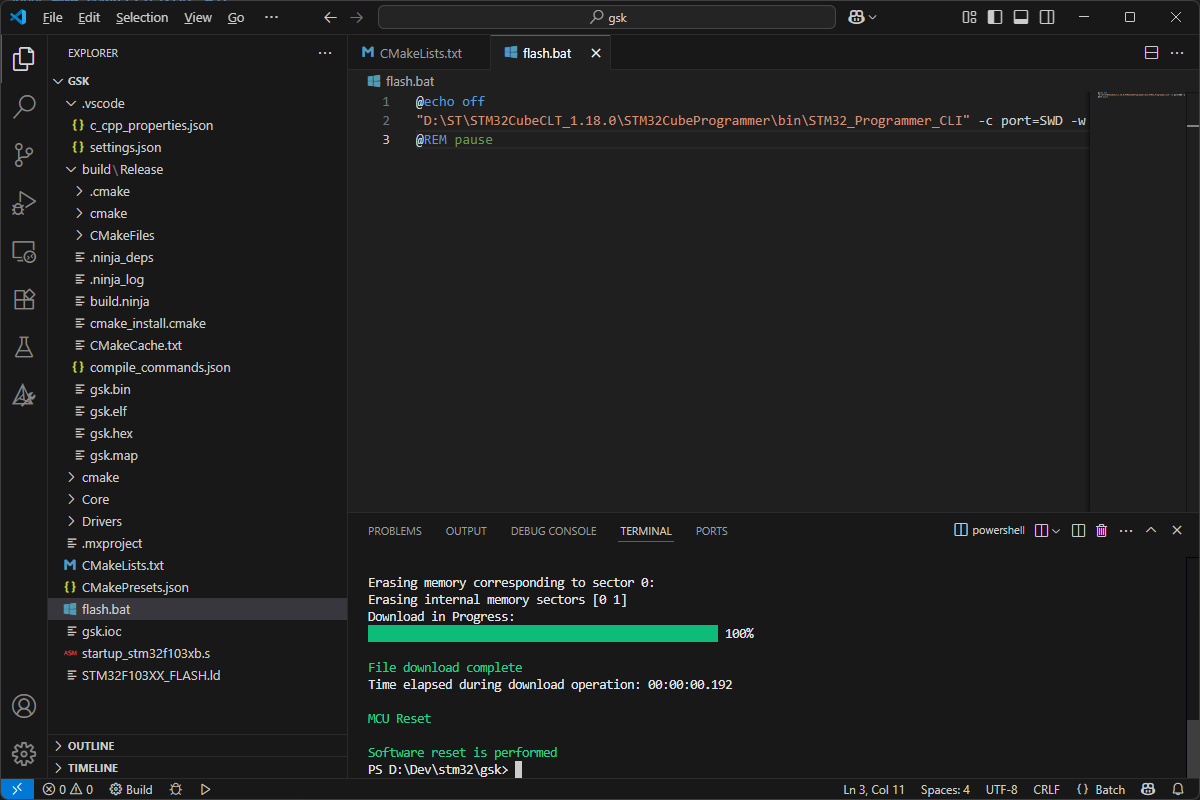1200x800 pixels.
Task: Expand the TIMELINE section
Action: click(x=58, y=768)
